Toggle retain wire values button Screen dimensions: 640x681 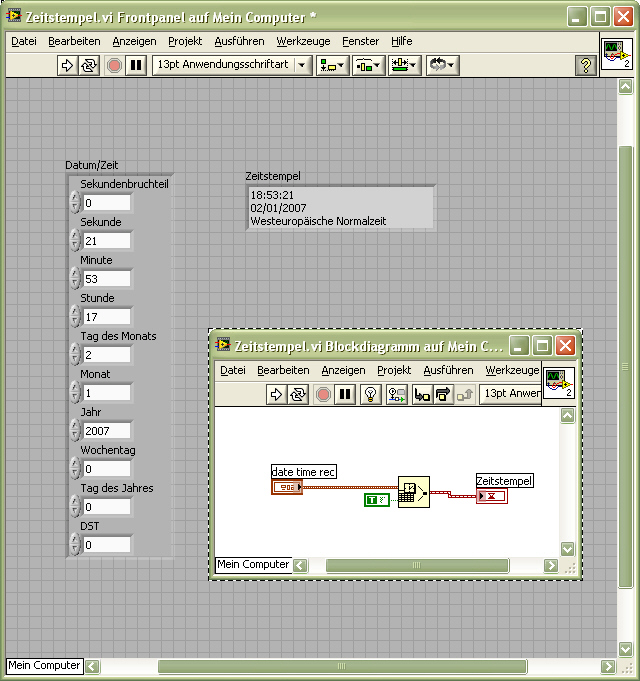[x=396, y=394]
